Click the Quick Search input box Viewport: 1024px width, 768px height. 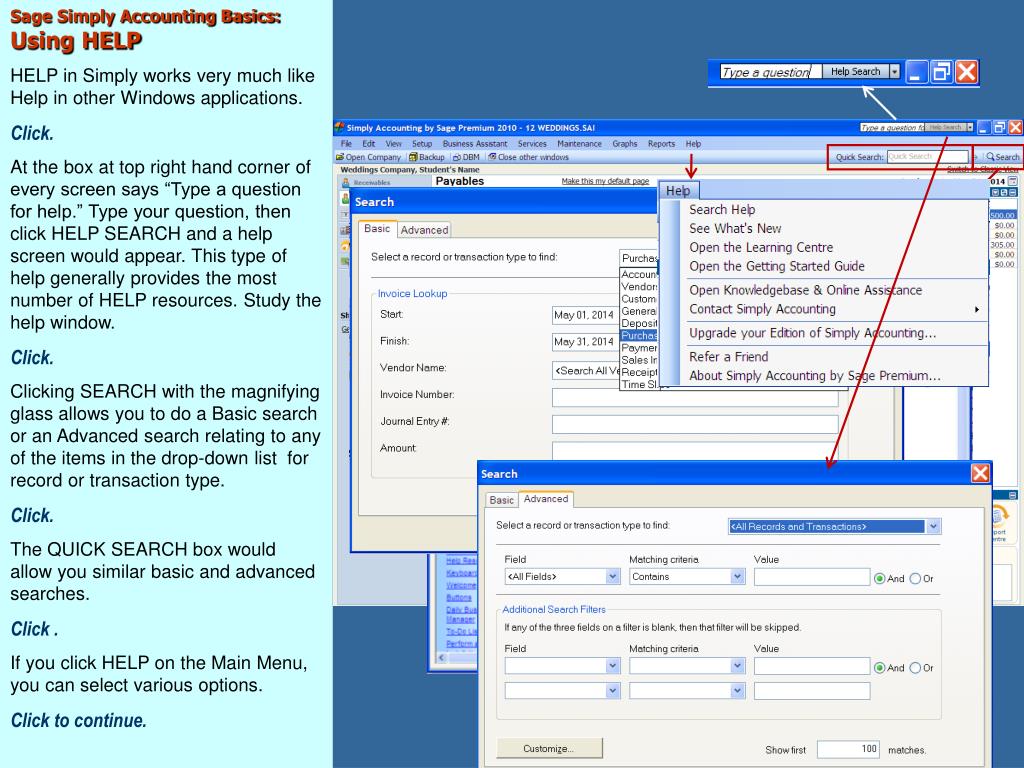[x=927, y=157]
